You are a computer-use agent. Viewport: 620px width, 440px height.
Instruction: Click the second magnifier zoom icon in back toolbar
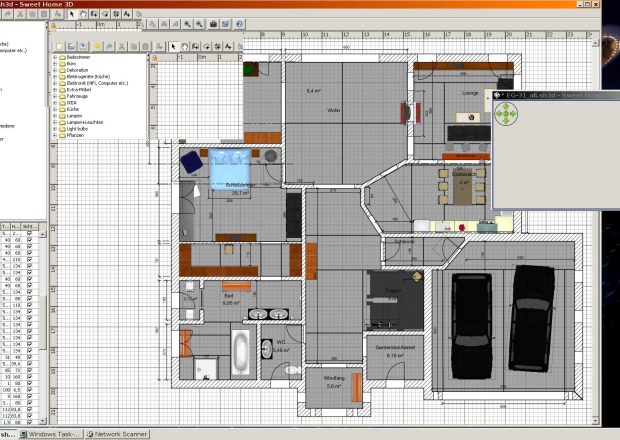(x=199, y=24)
